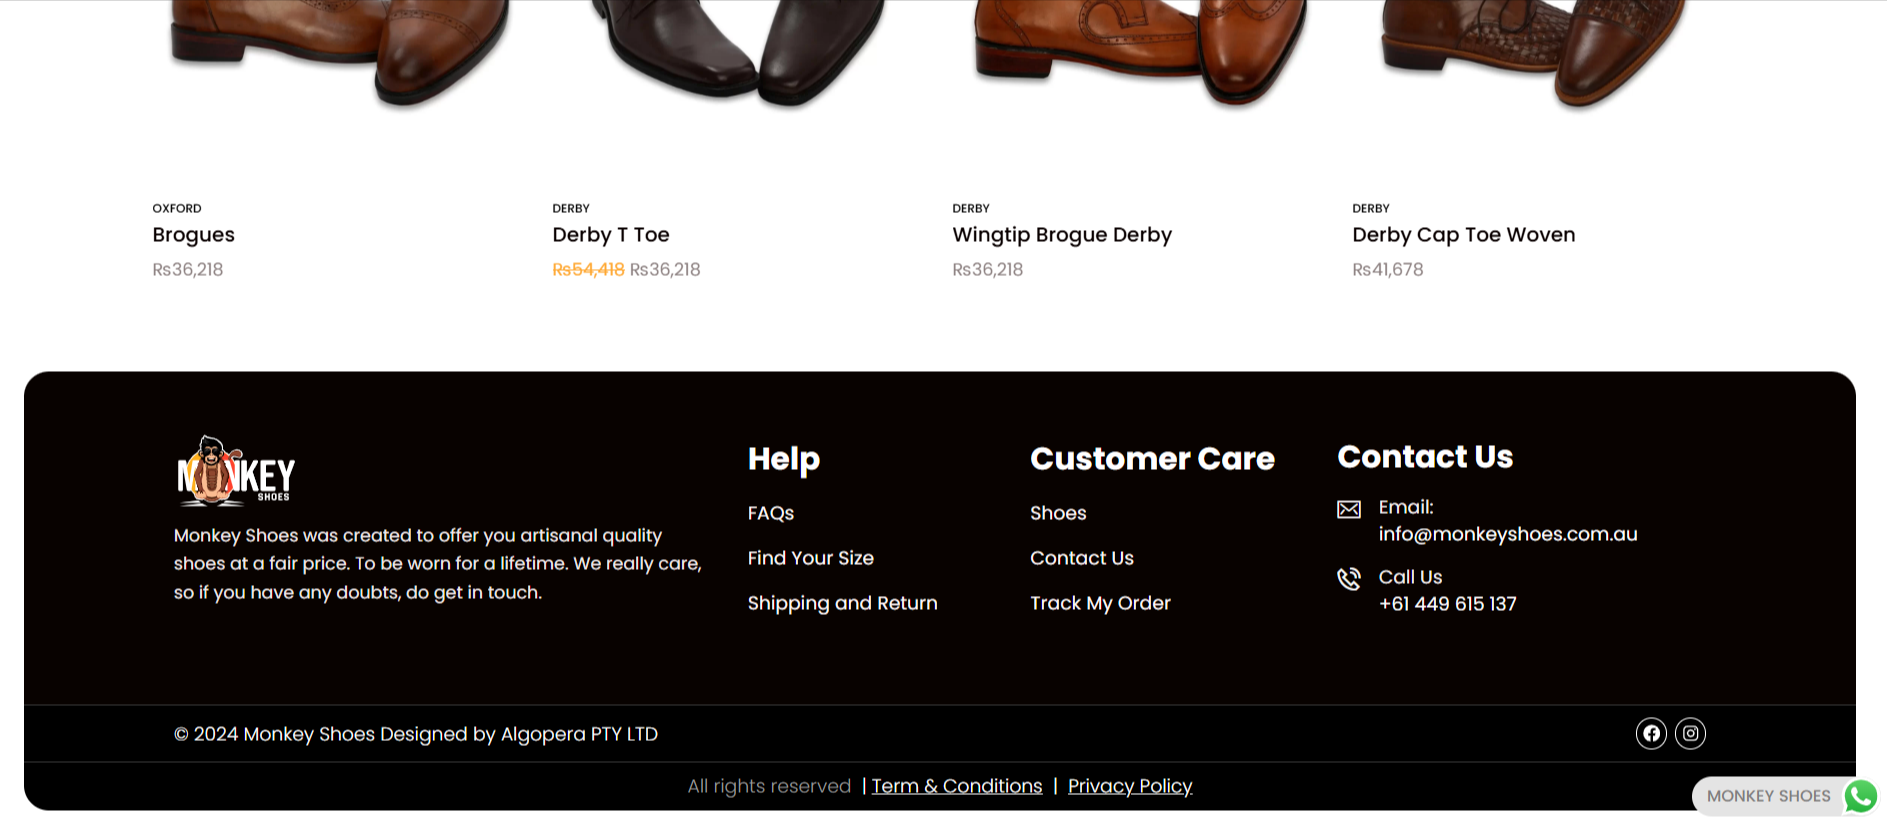Click the +61 449 615 137 phone number

pos(1447,604)
